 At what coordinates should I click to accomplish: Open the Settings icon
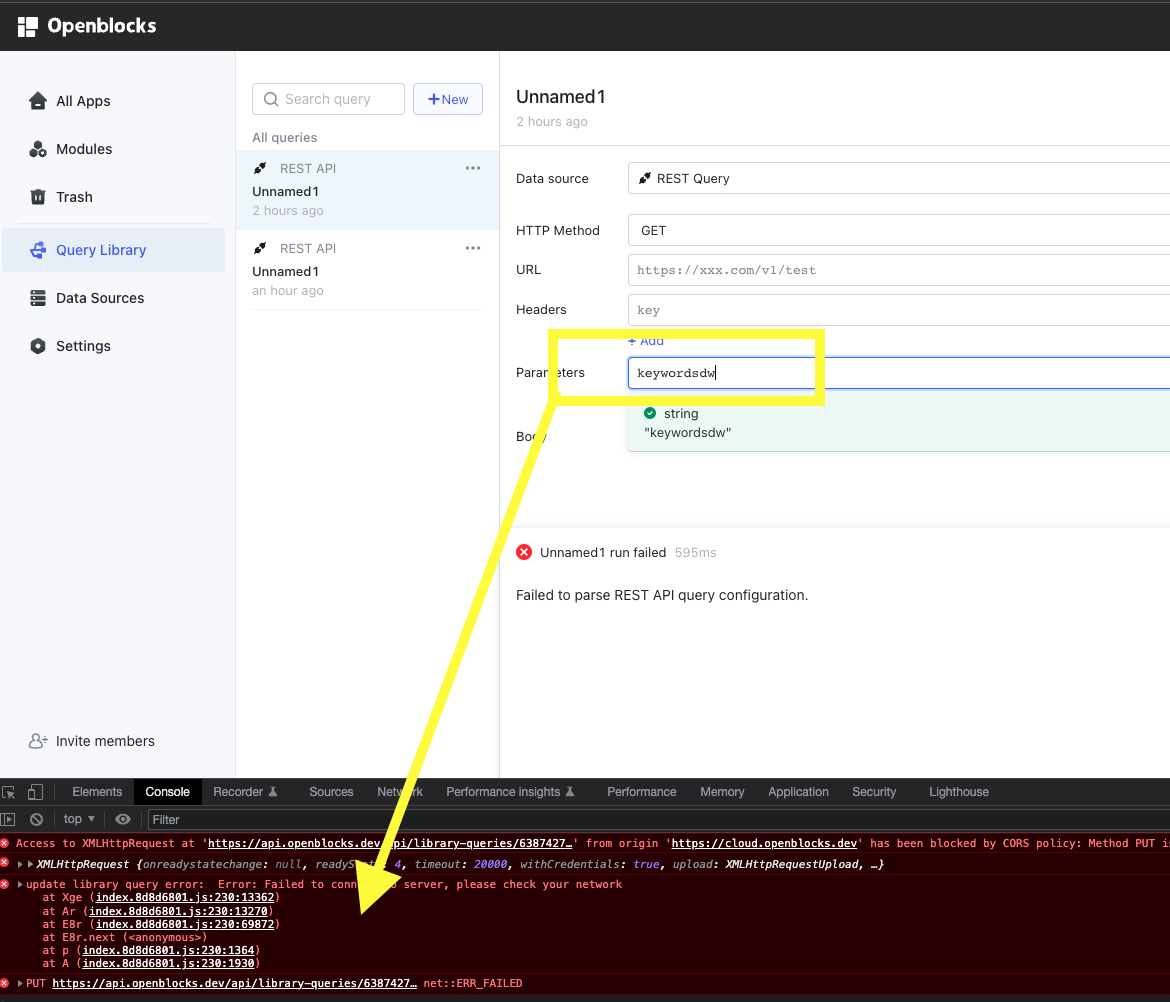pos(38,345)
